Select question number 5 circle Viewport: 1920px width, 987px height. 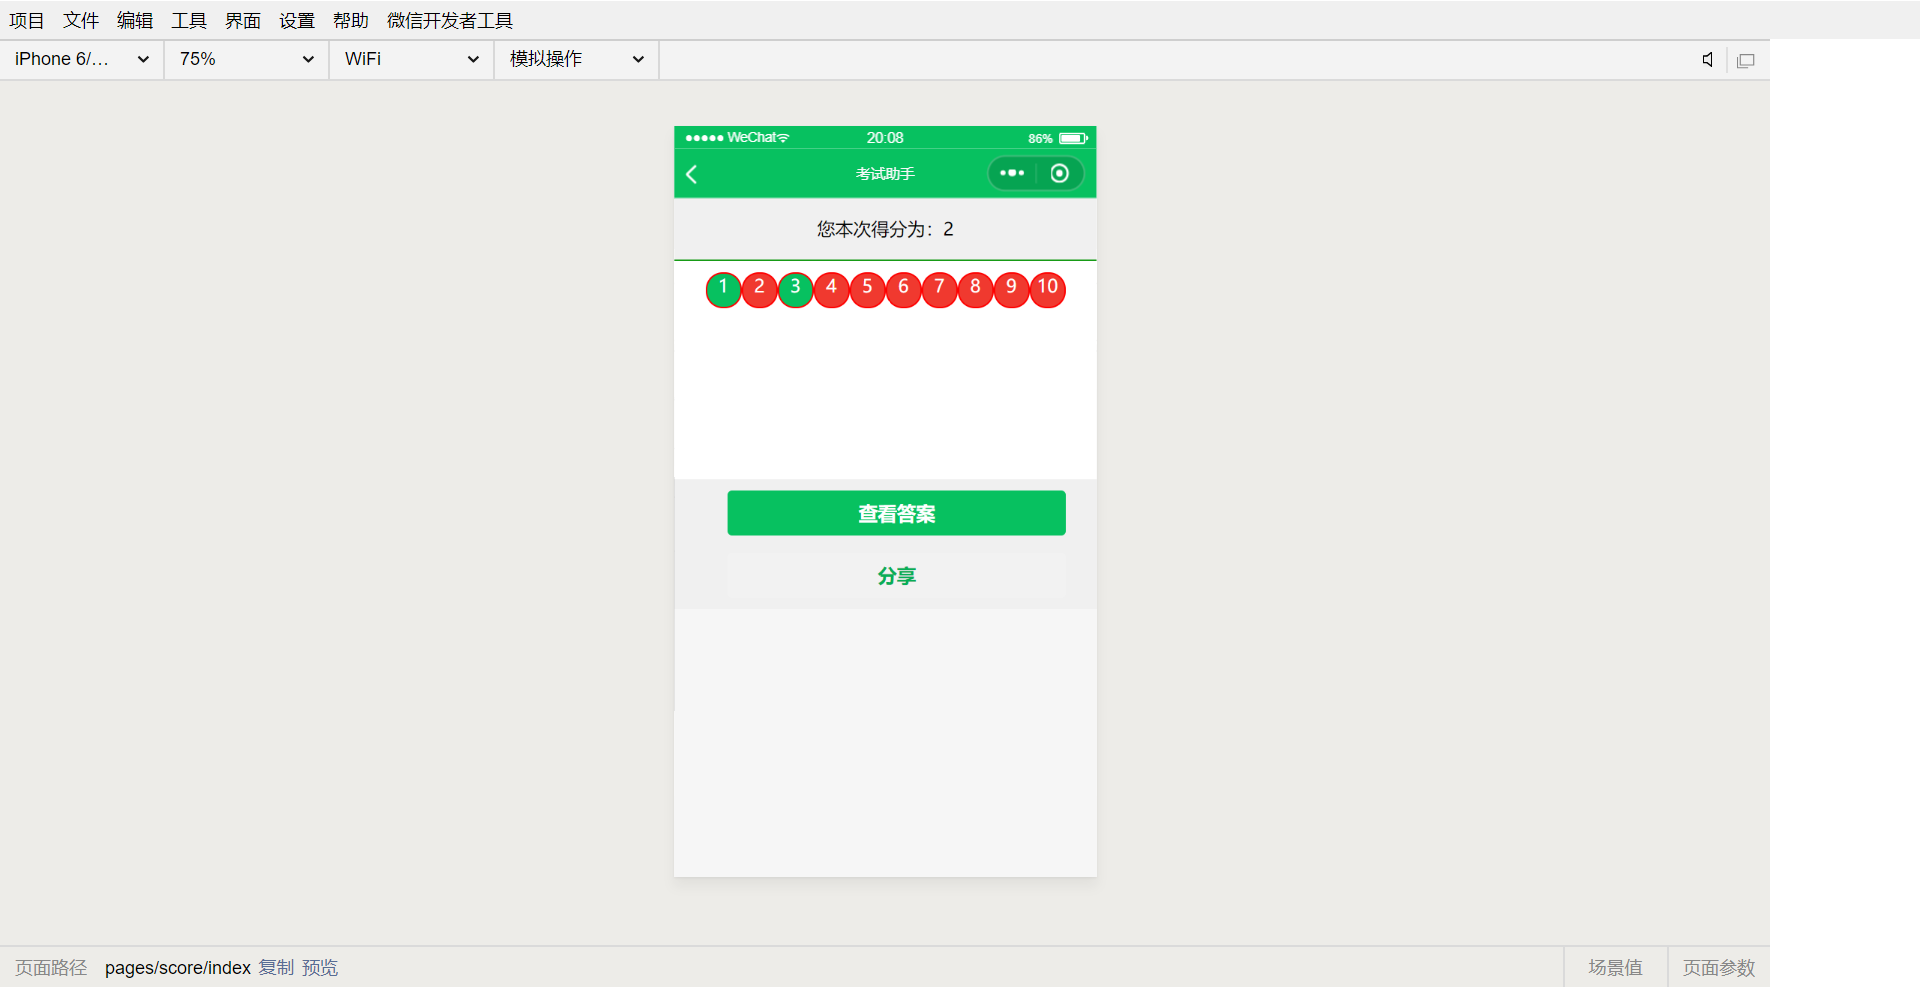tap(868, 289)
